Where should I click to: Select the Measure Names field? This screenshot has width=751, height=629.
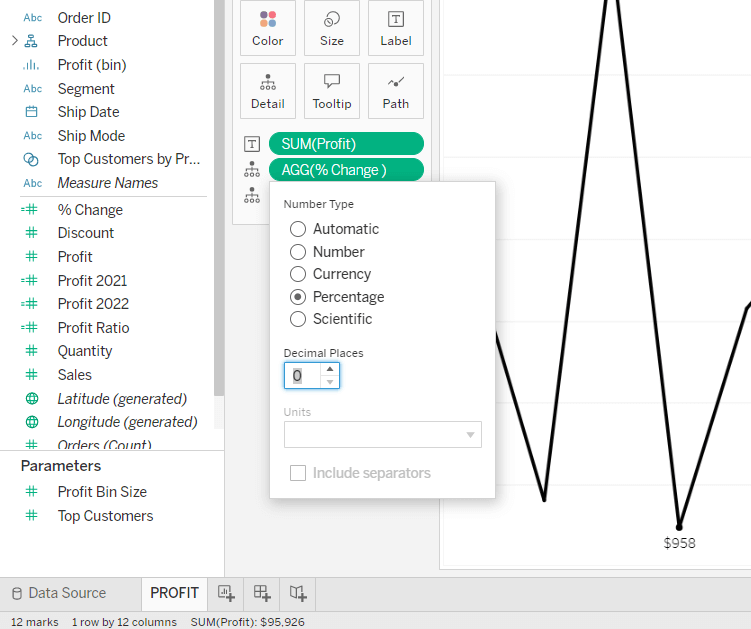point(108,183)
